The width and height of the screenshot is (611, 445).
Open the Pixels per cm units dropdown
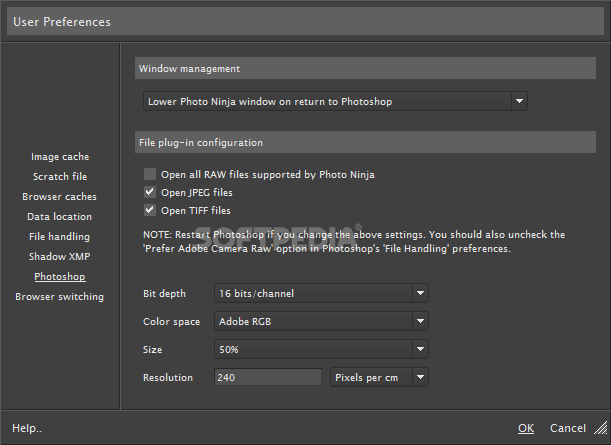(379, 378)
